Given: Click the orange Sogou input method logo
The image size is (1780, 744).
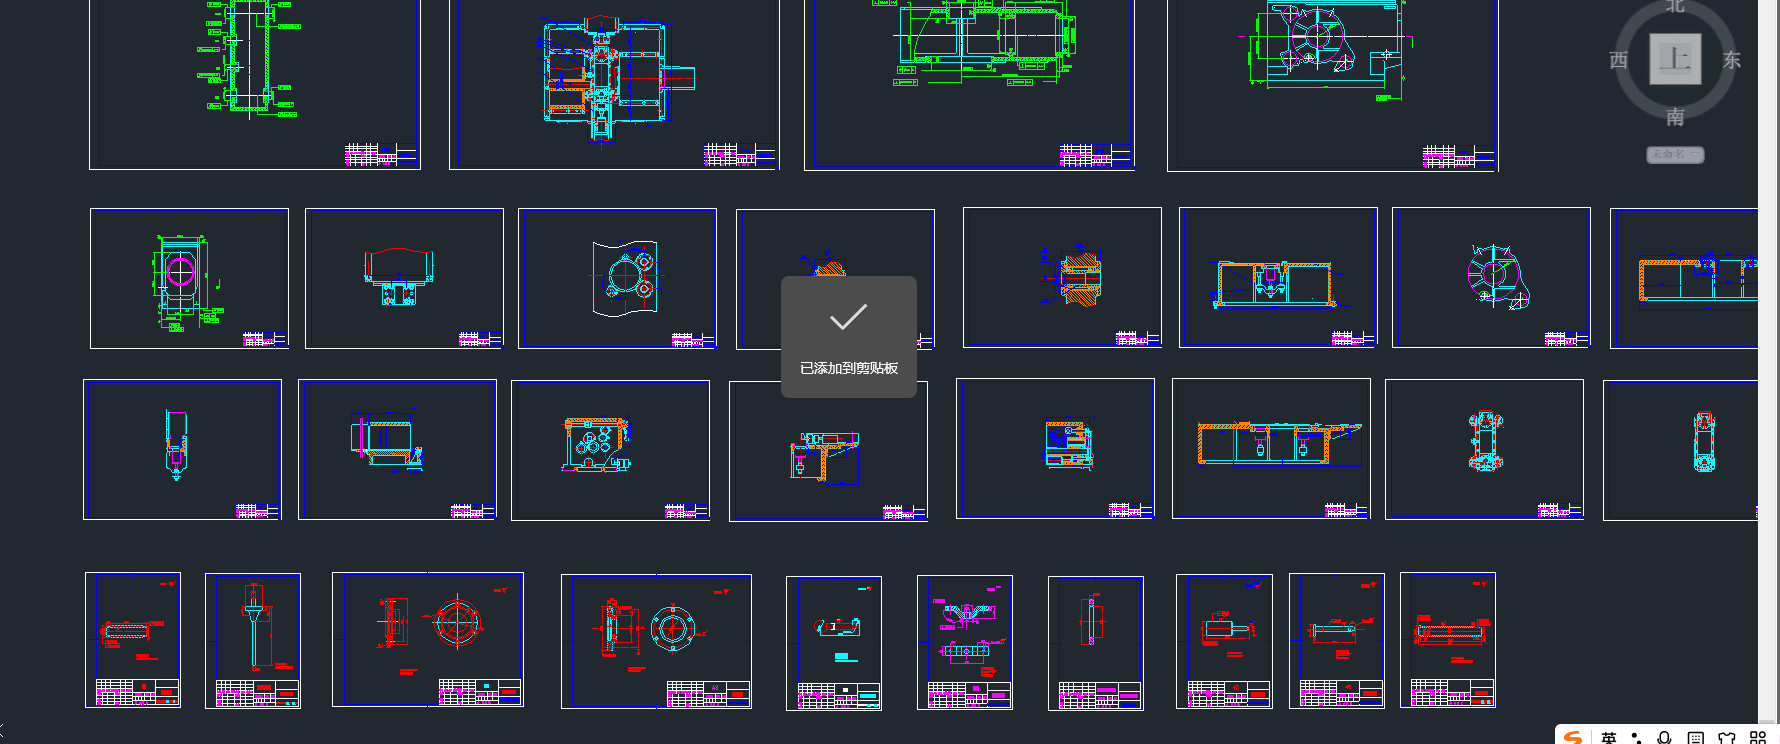Looking at the screenshot, I should tap(1573, 737).
